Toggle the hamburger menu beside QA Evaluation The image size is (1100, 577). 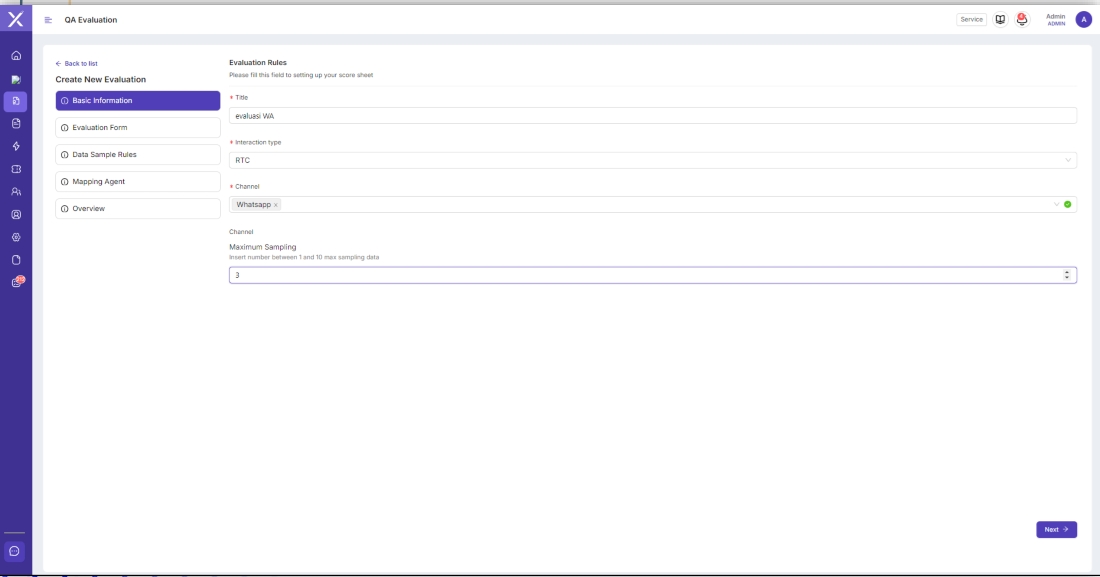tap(48, 20)
